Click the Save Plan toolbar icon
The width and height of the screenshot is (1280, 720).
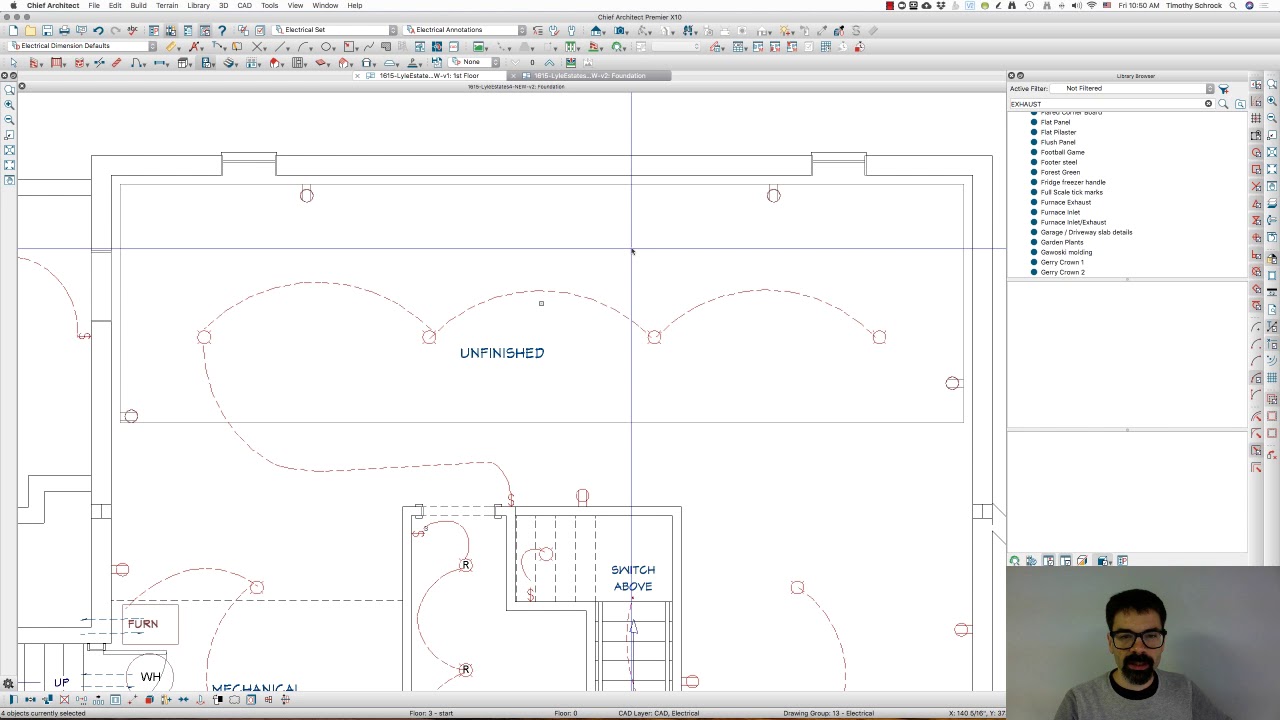pyautogui.click(x=47, y=30)
